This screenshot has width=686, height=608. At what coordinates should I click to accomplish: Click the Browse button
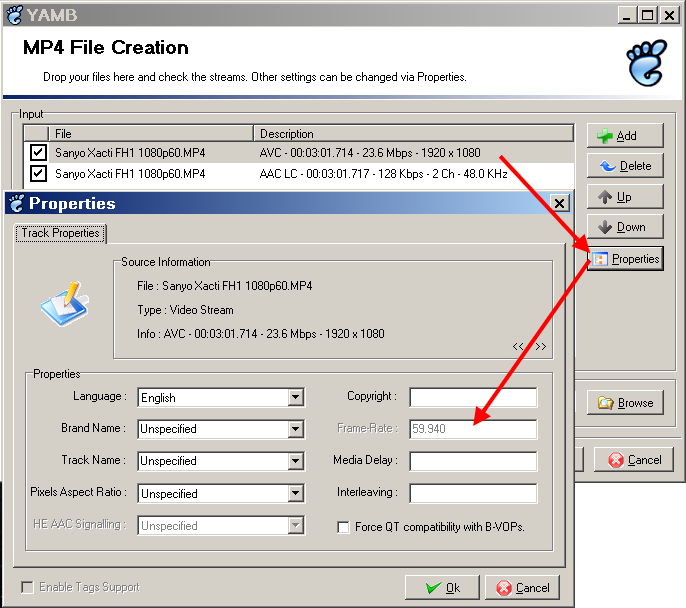click(625, 402)
